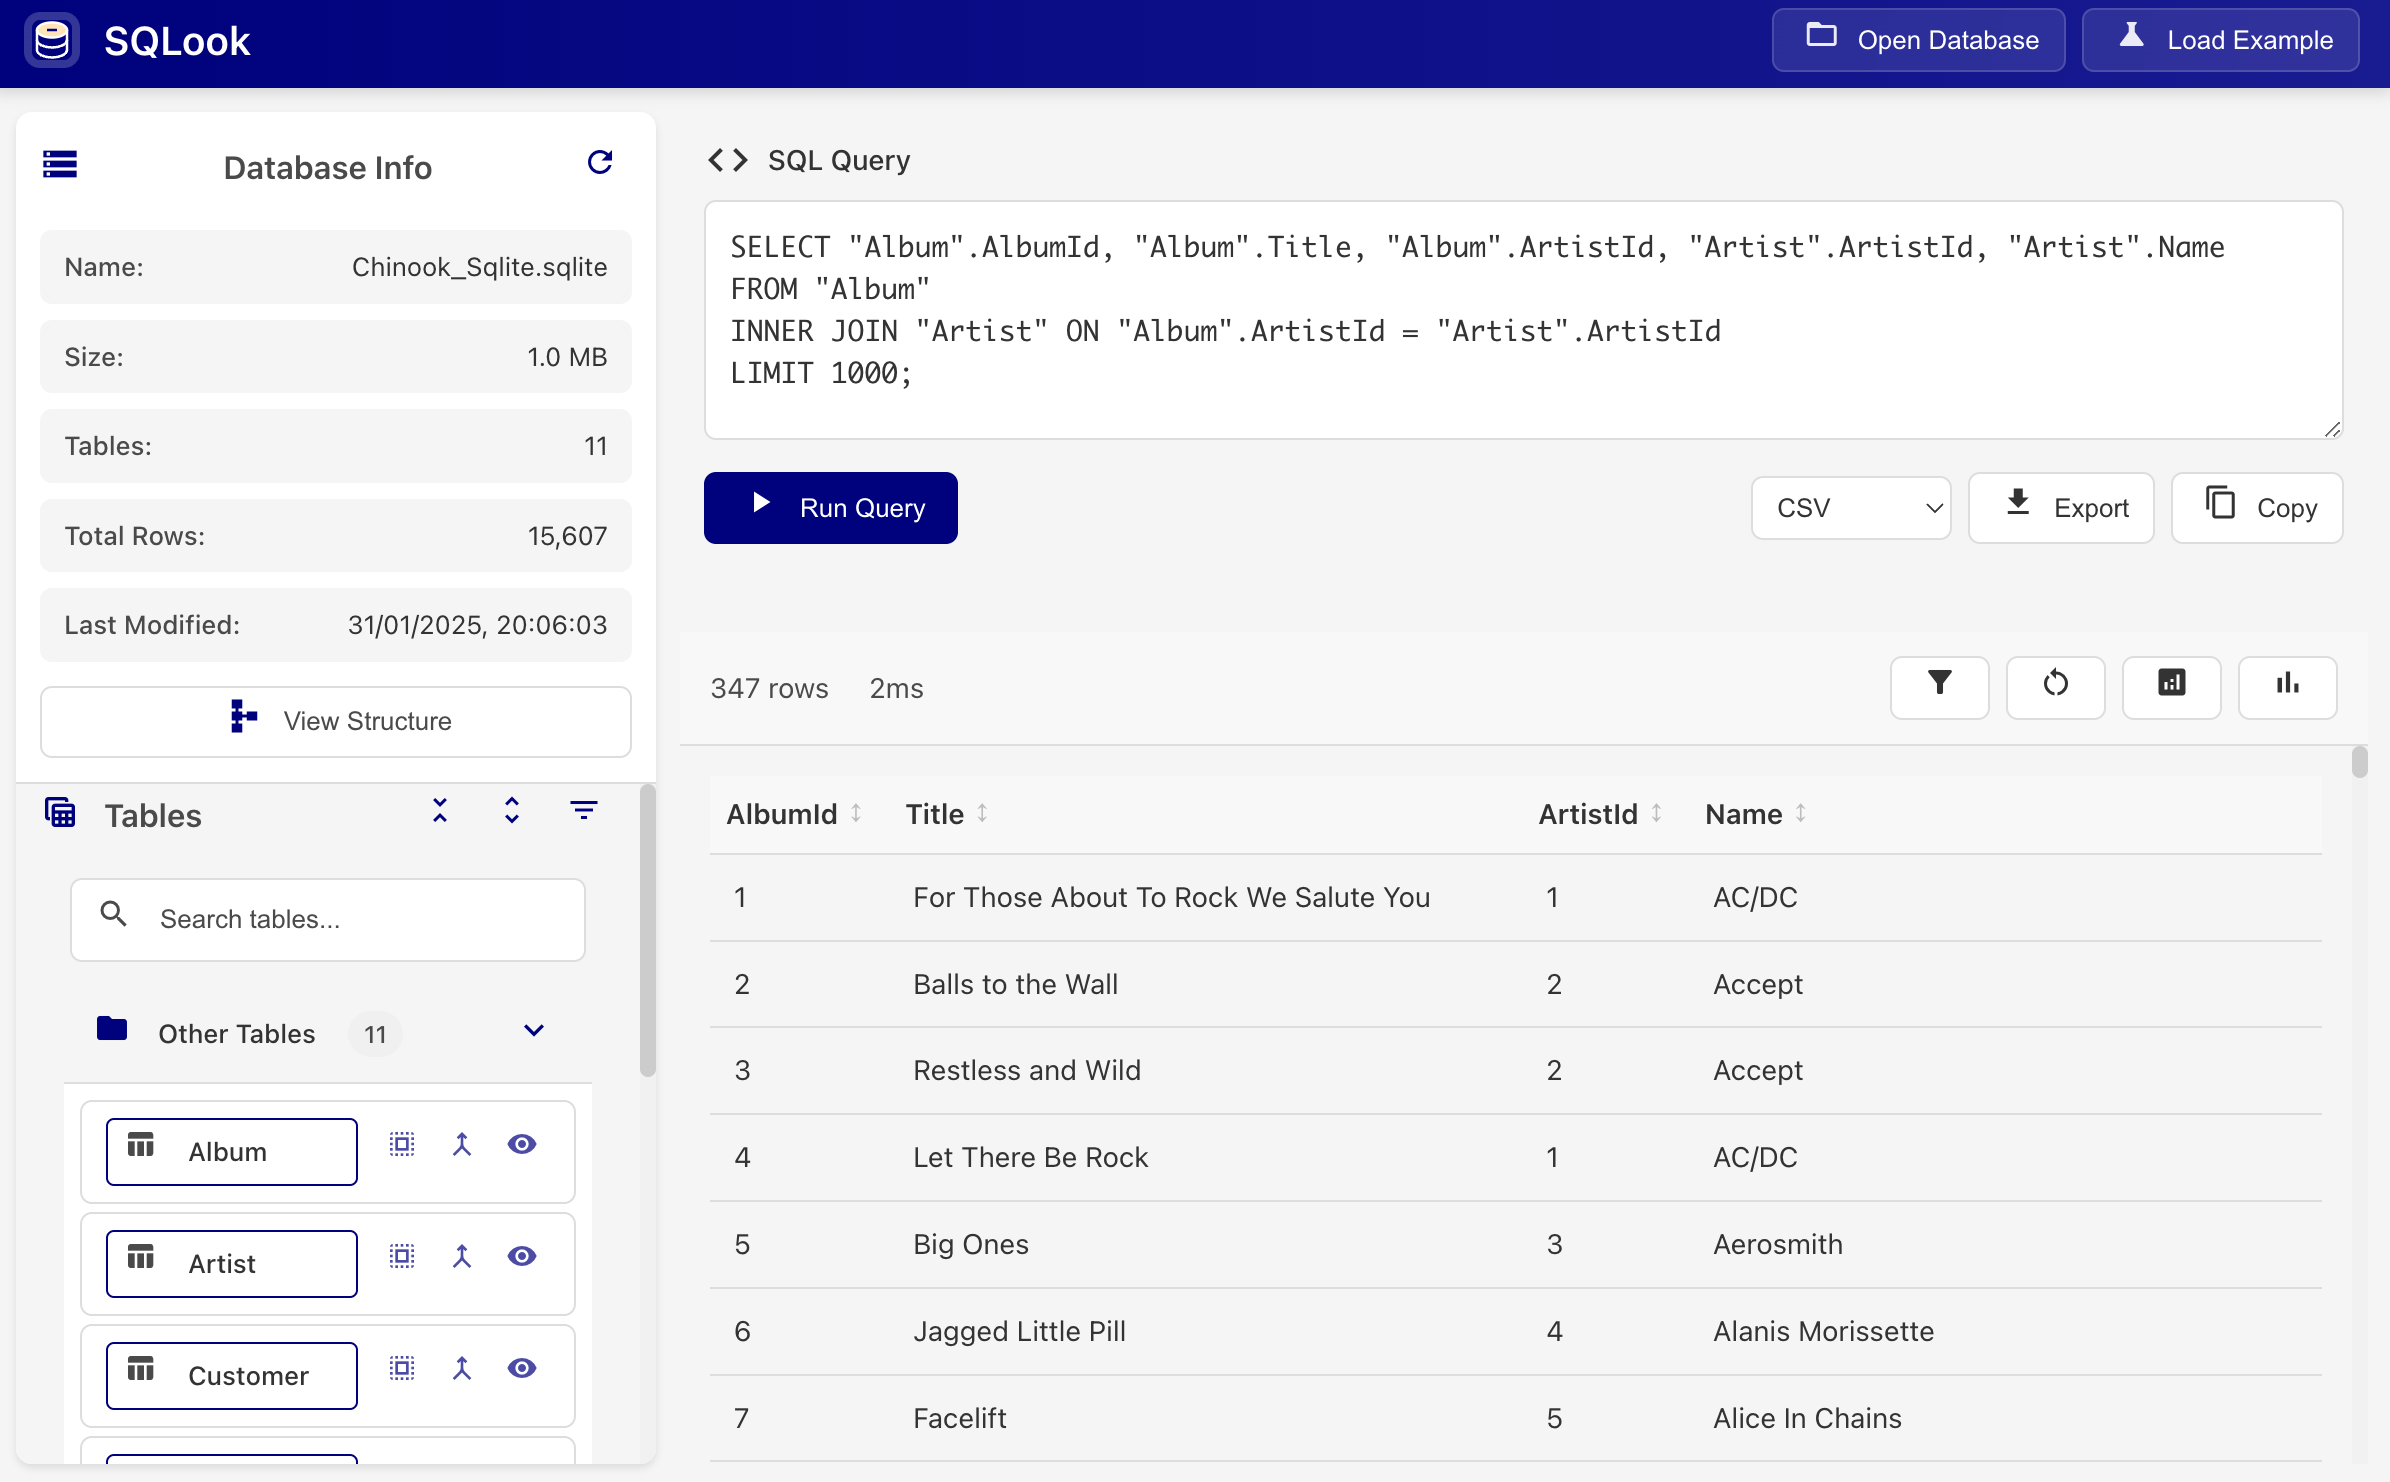Click the tables panel scrollbar
Viewport: 2390px width, 1482px height.
pyautogui.click(x=647, y=930)
